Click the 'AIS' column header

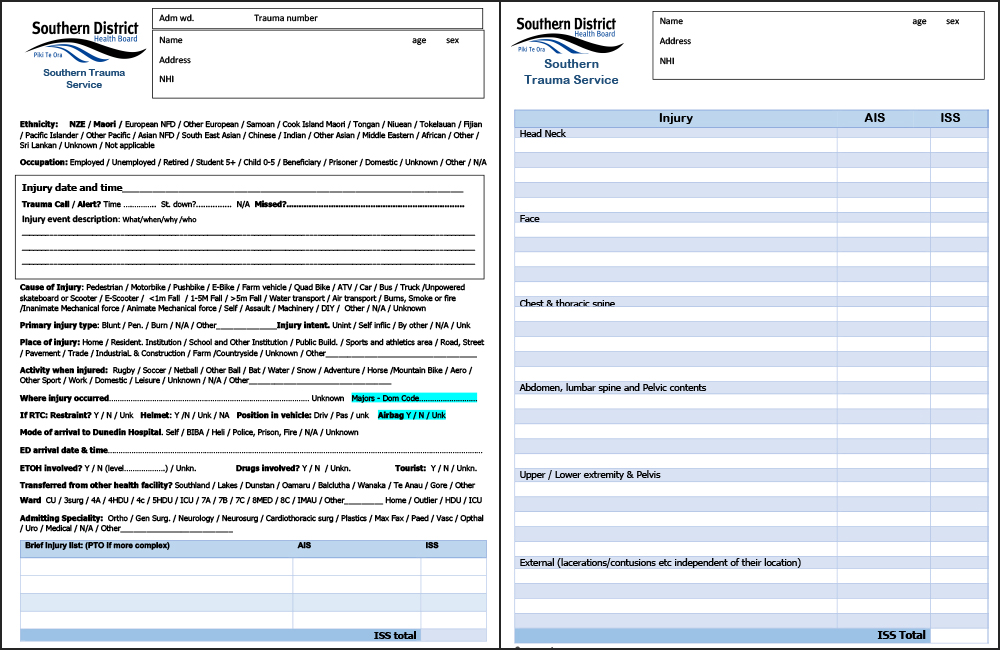point(876,117)
